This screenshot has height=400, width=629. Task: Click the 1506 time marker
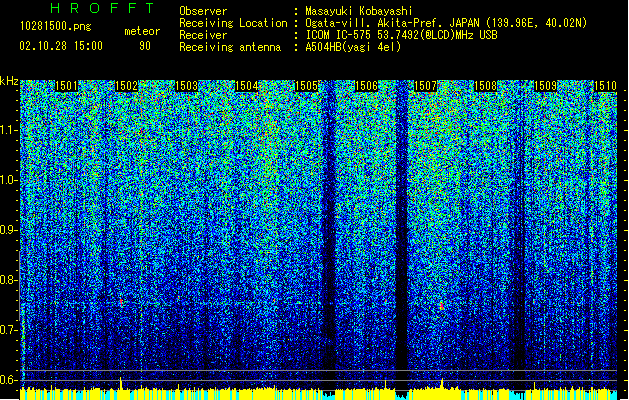point(366,86)
